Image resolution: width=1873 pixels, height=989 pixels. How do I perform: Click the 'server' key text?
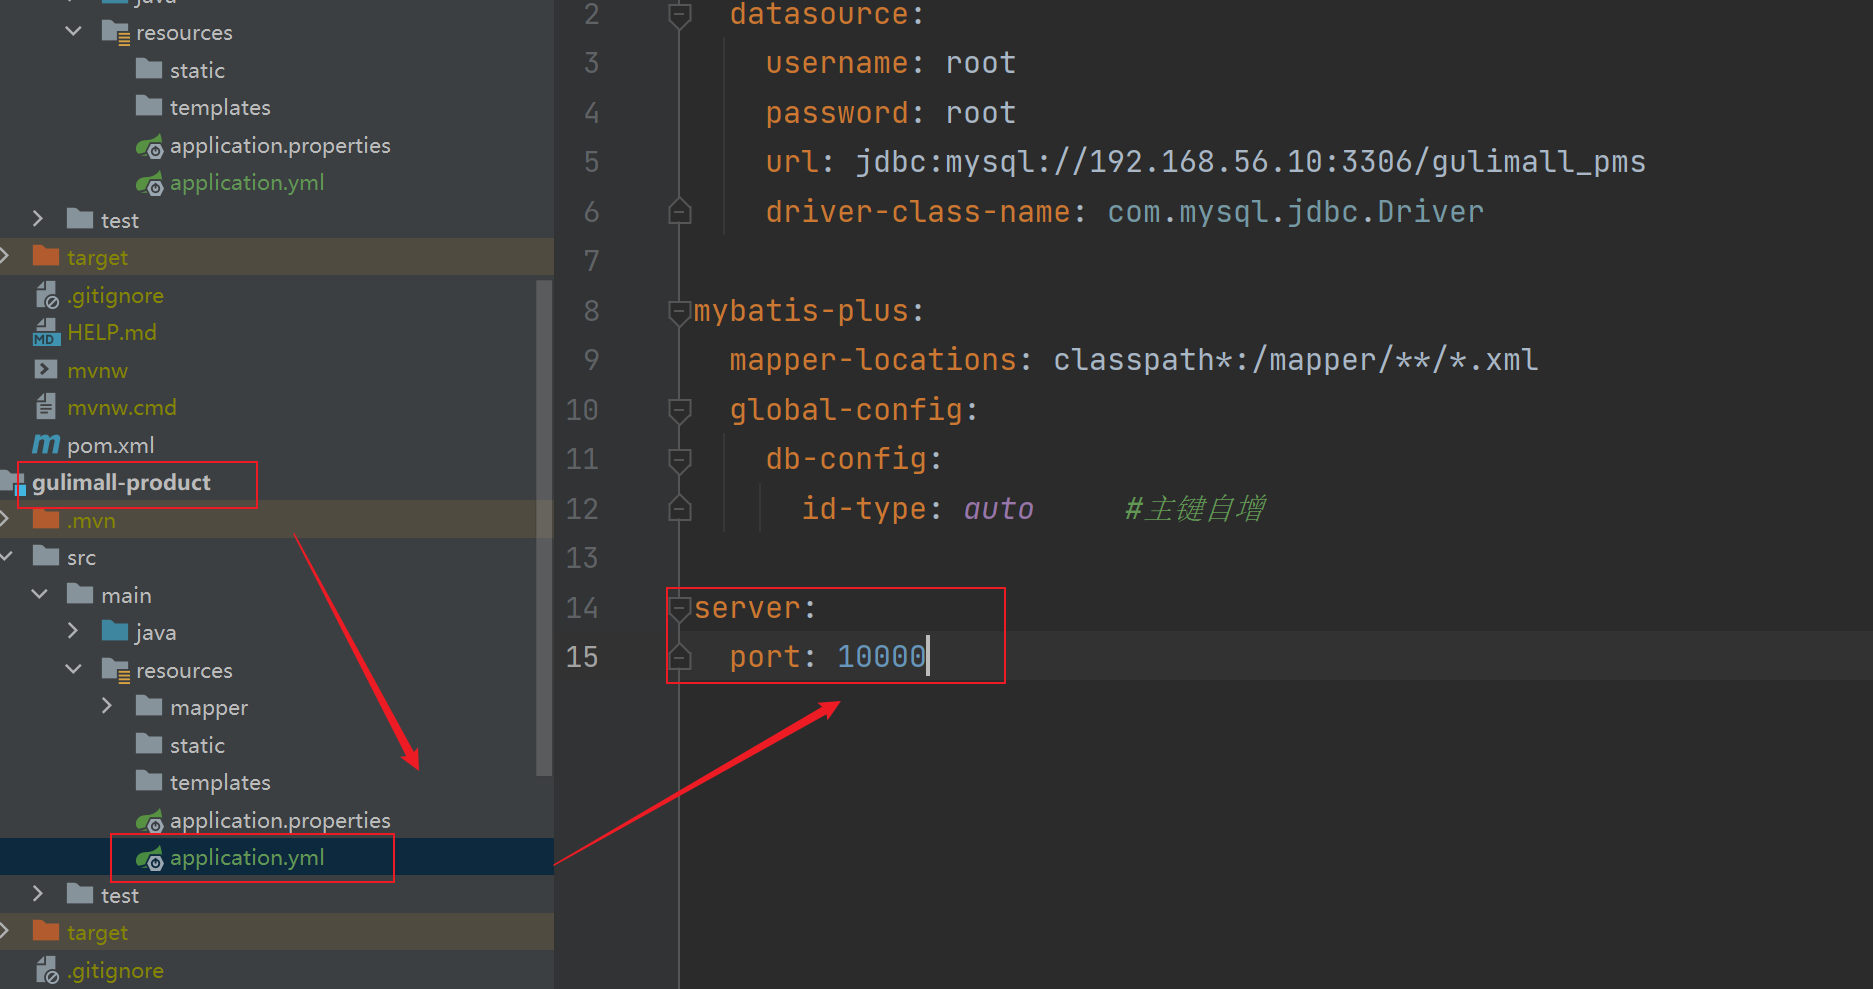pyautogui.click(x=747, y=608)
